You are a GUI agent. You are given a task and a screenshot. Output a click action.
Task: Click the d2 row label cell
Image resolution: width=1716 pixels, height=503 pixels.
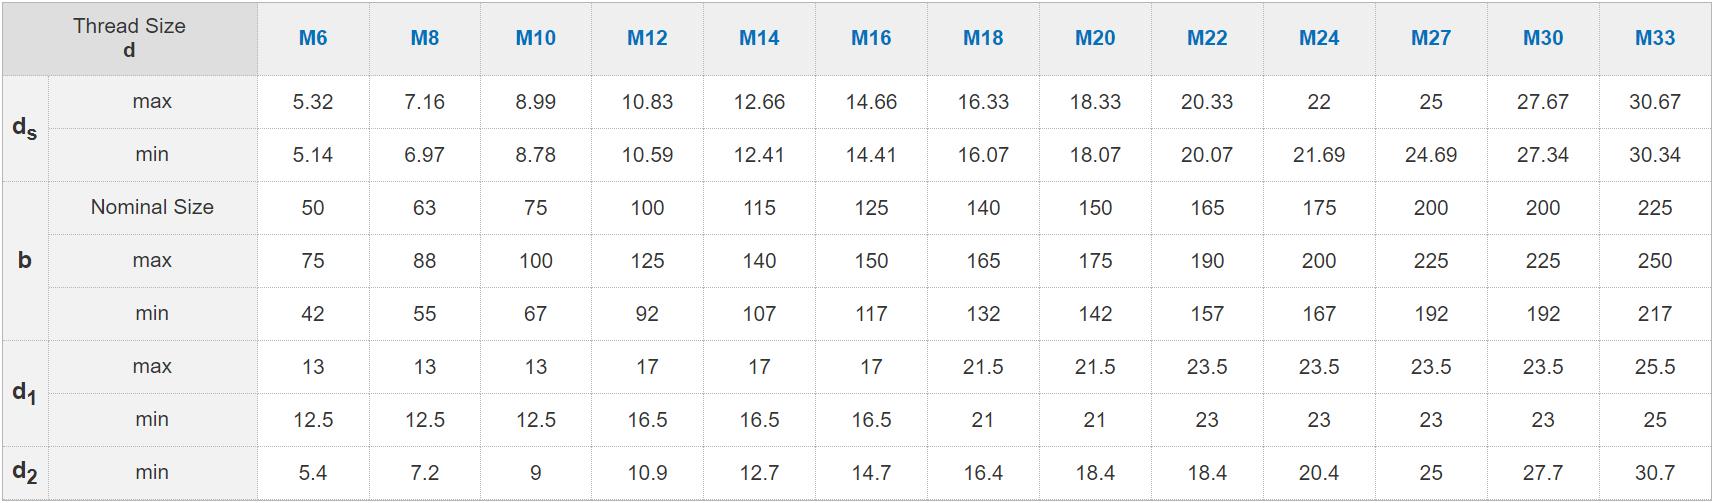[x=25, y=472]
